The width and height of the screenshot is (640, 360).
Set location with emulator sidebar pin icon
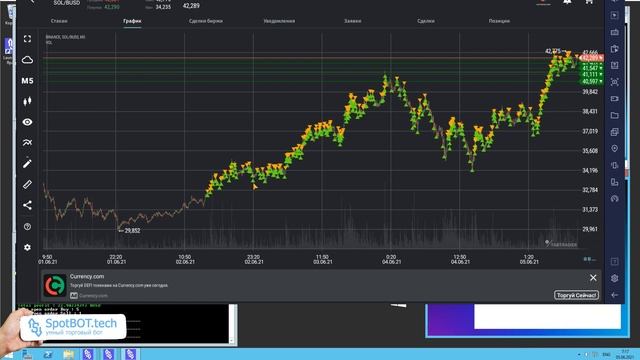click(x=615, y=149)
